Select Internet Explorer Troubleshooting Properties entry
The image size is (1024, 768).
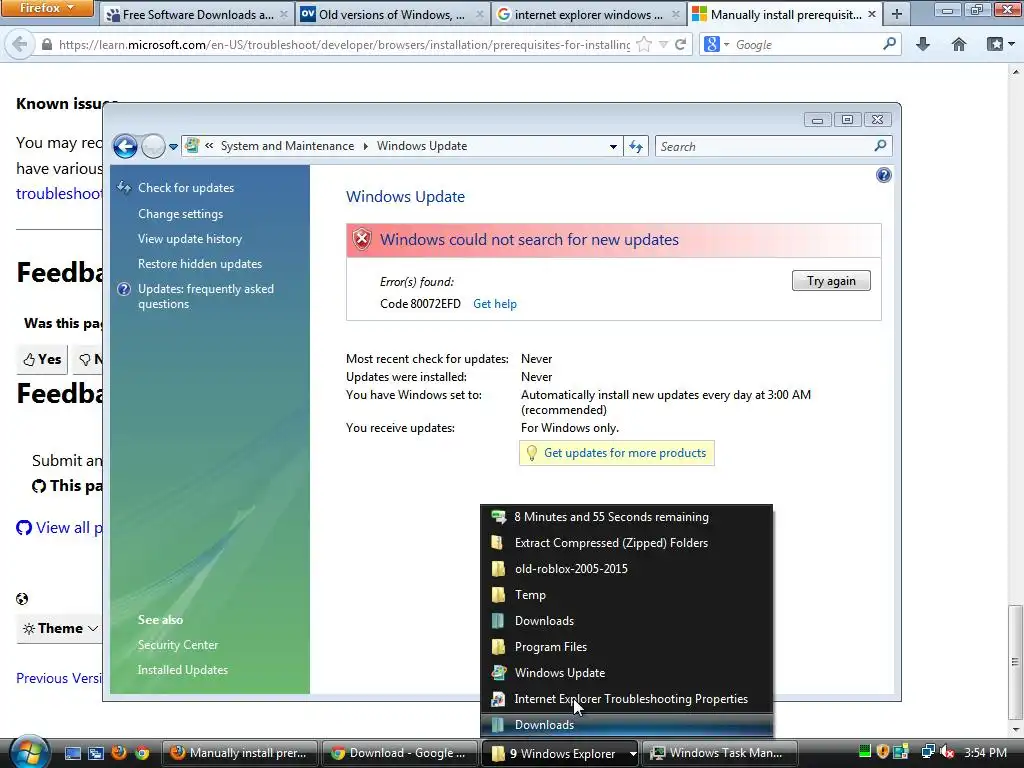[x=626, y=699]
